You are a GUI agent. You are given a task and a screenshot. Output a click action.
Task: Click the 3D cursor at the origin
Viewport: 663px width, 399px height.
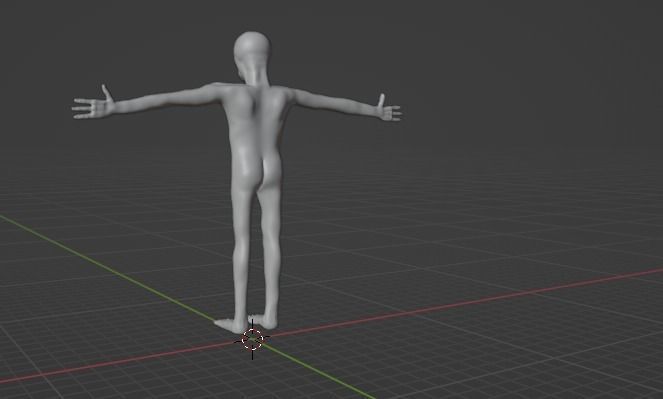point(252,339)
